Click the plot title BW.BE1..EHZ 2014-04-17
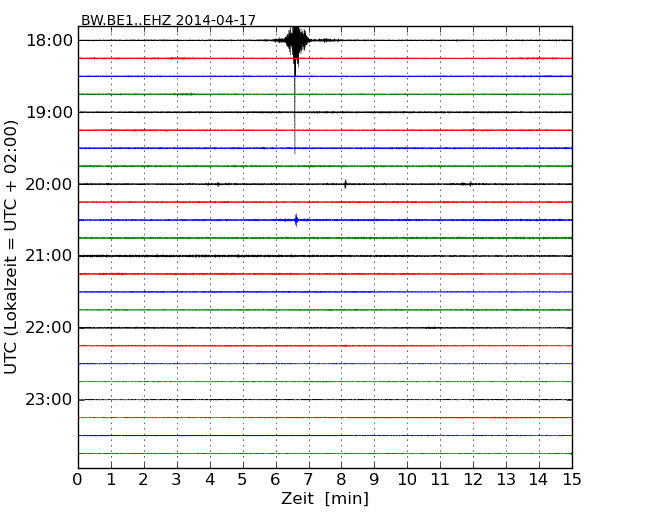 168,20
